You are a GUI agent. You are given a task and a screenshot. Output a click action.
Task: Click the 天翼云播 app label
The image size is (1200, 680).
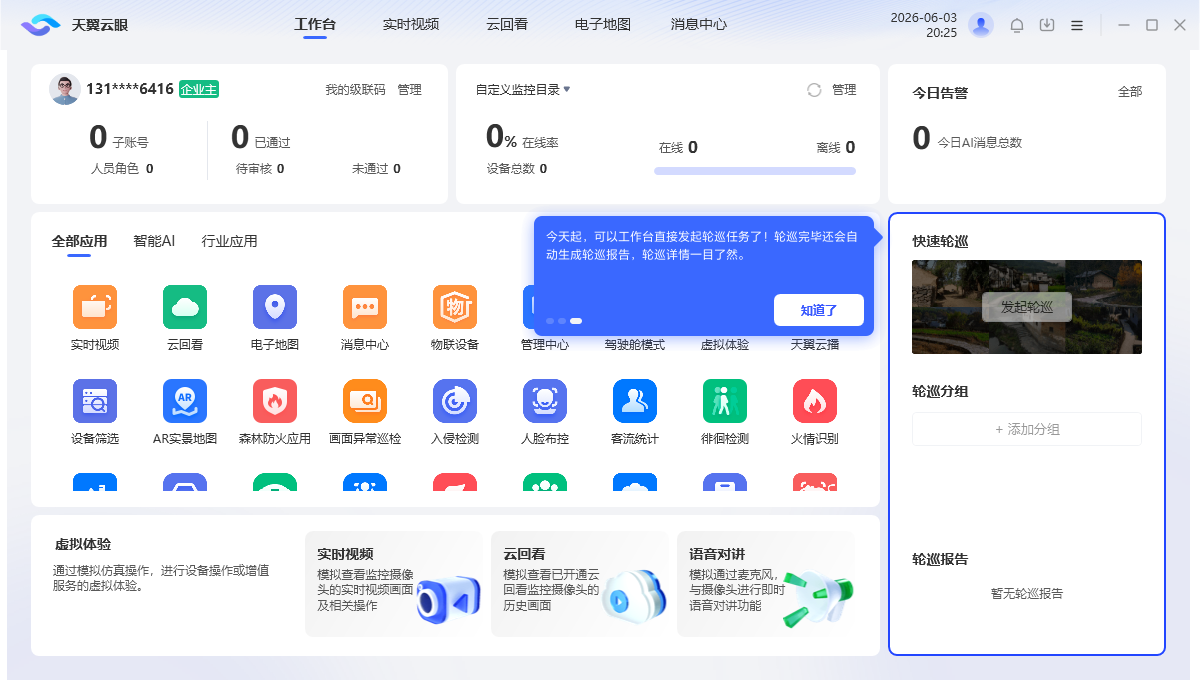[x=815, y=345]
